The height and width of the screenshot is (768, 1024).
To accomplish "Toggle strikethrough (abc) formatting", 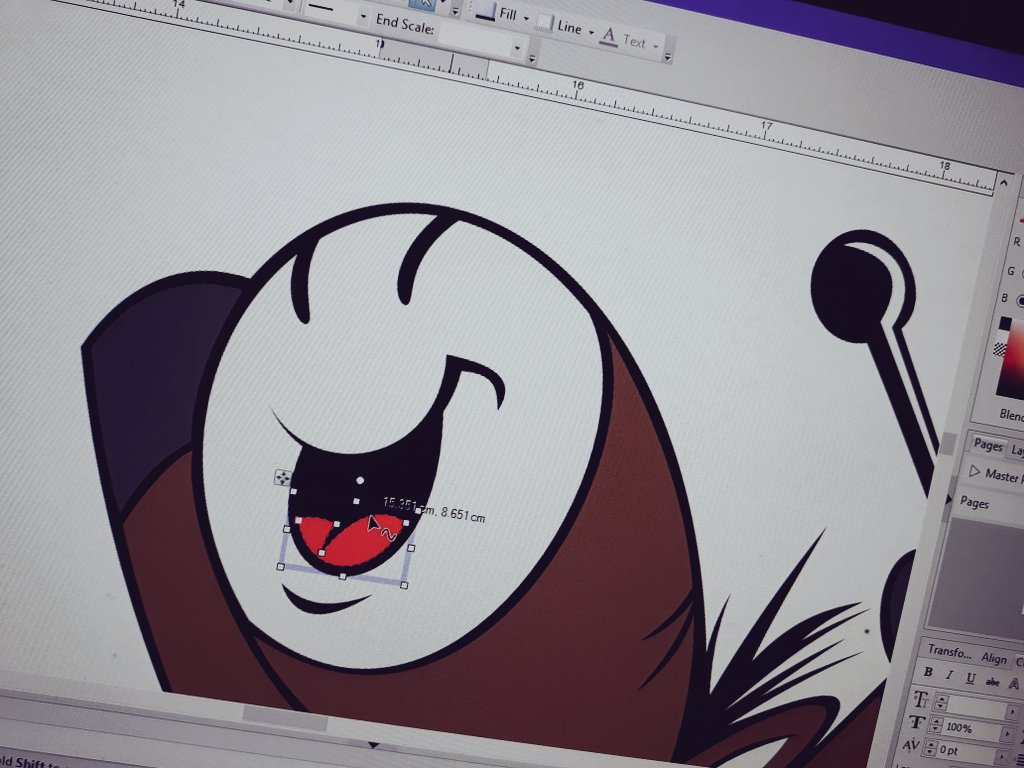I will (992, 682).
